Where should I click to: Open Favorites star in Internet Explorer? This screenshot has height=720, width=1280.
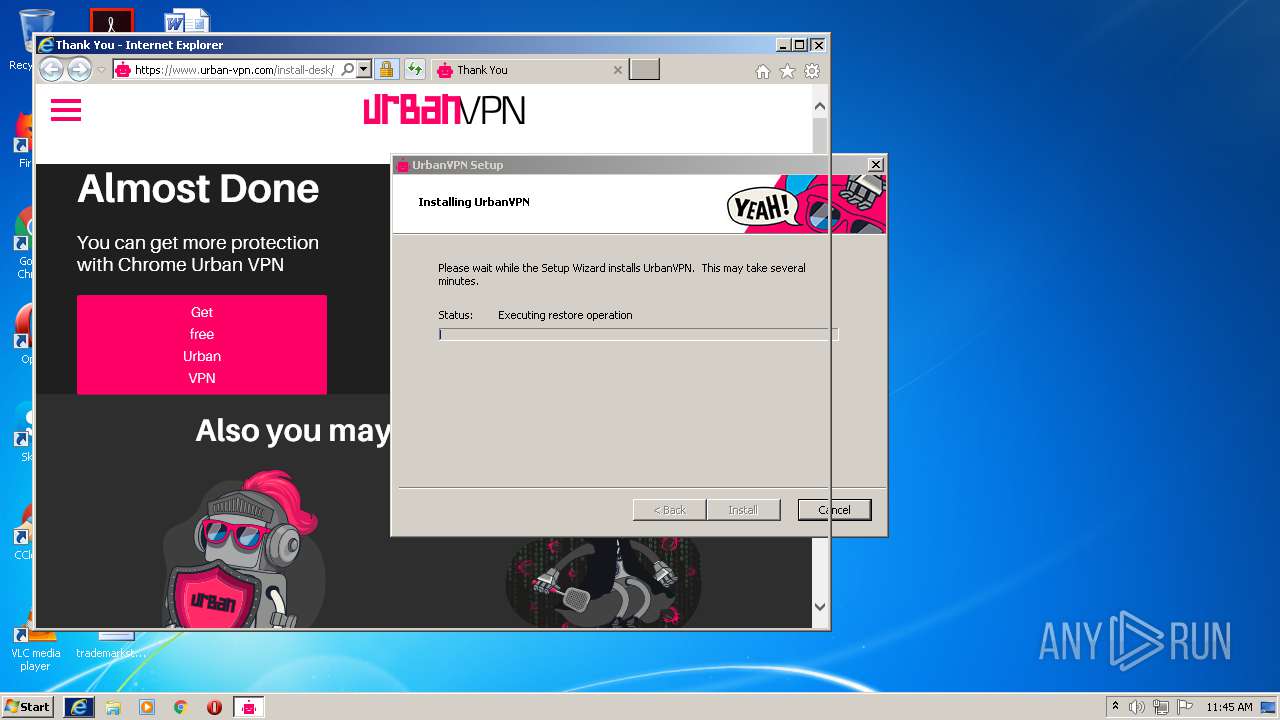click(787, 71)
